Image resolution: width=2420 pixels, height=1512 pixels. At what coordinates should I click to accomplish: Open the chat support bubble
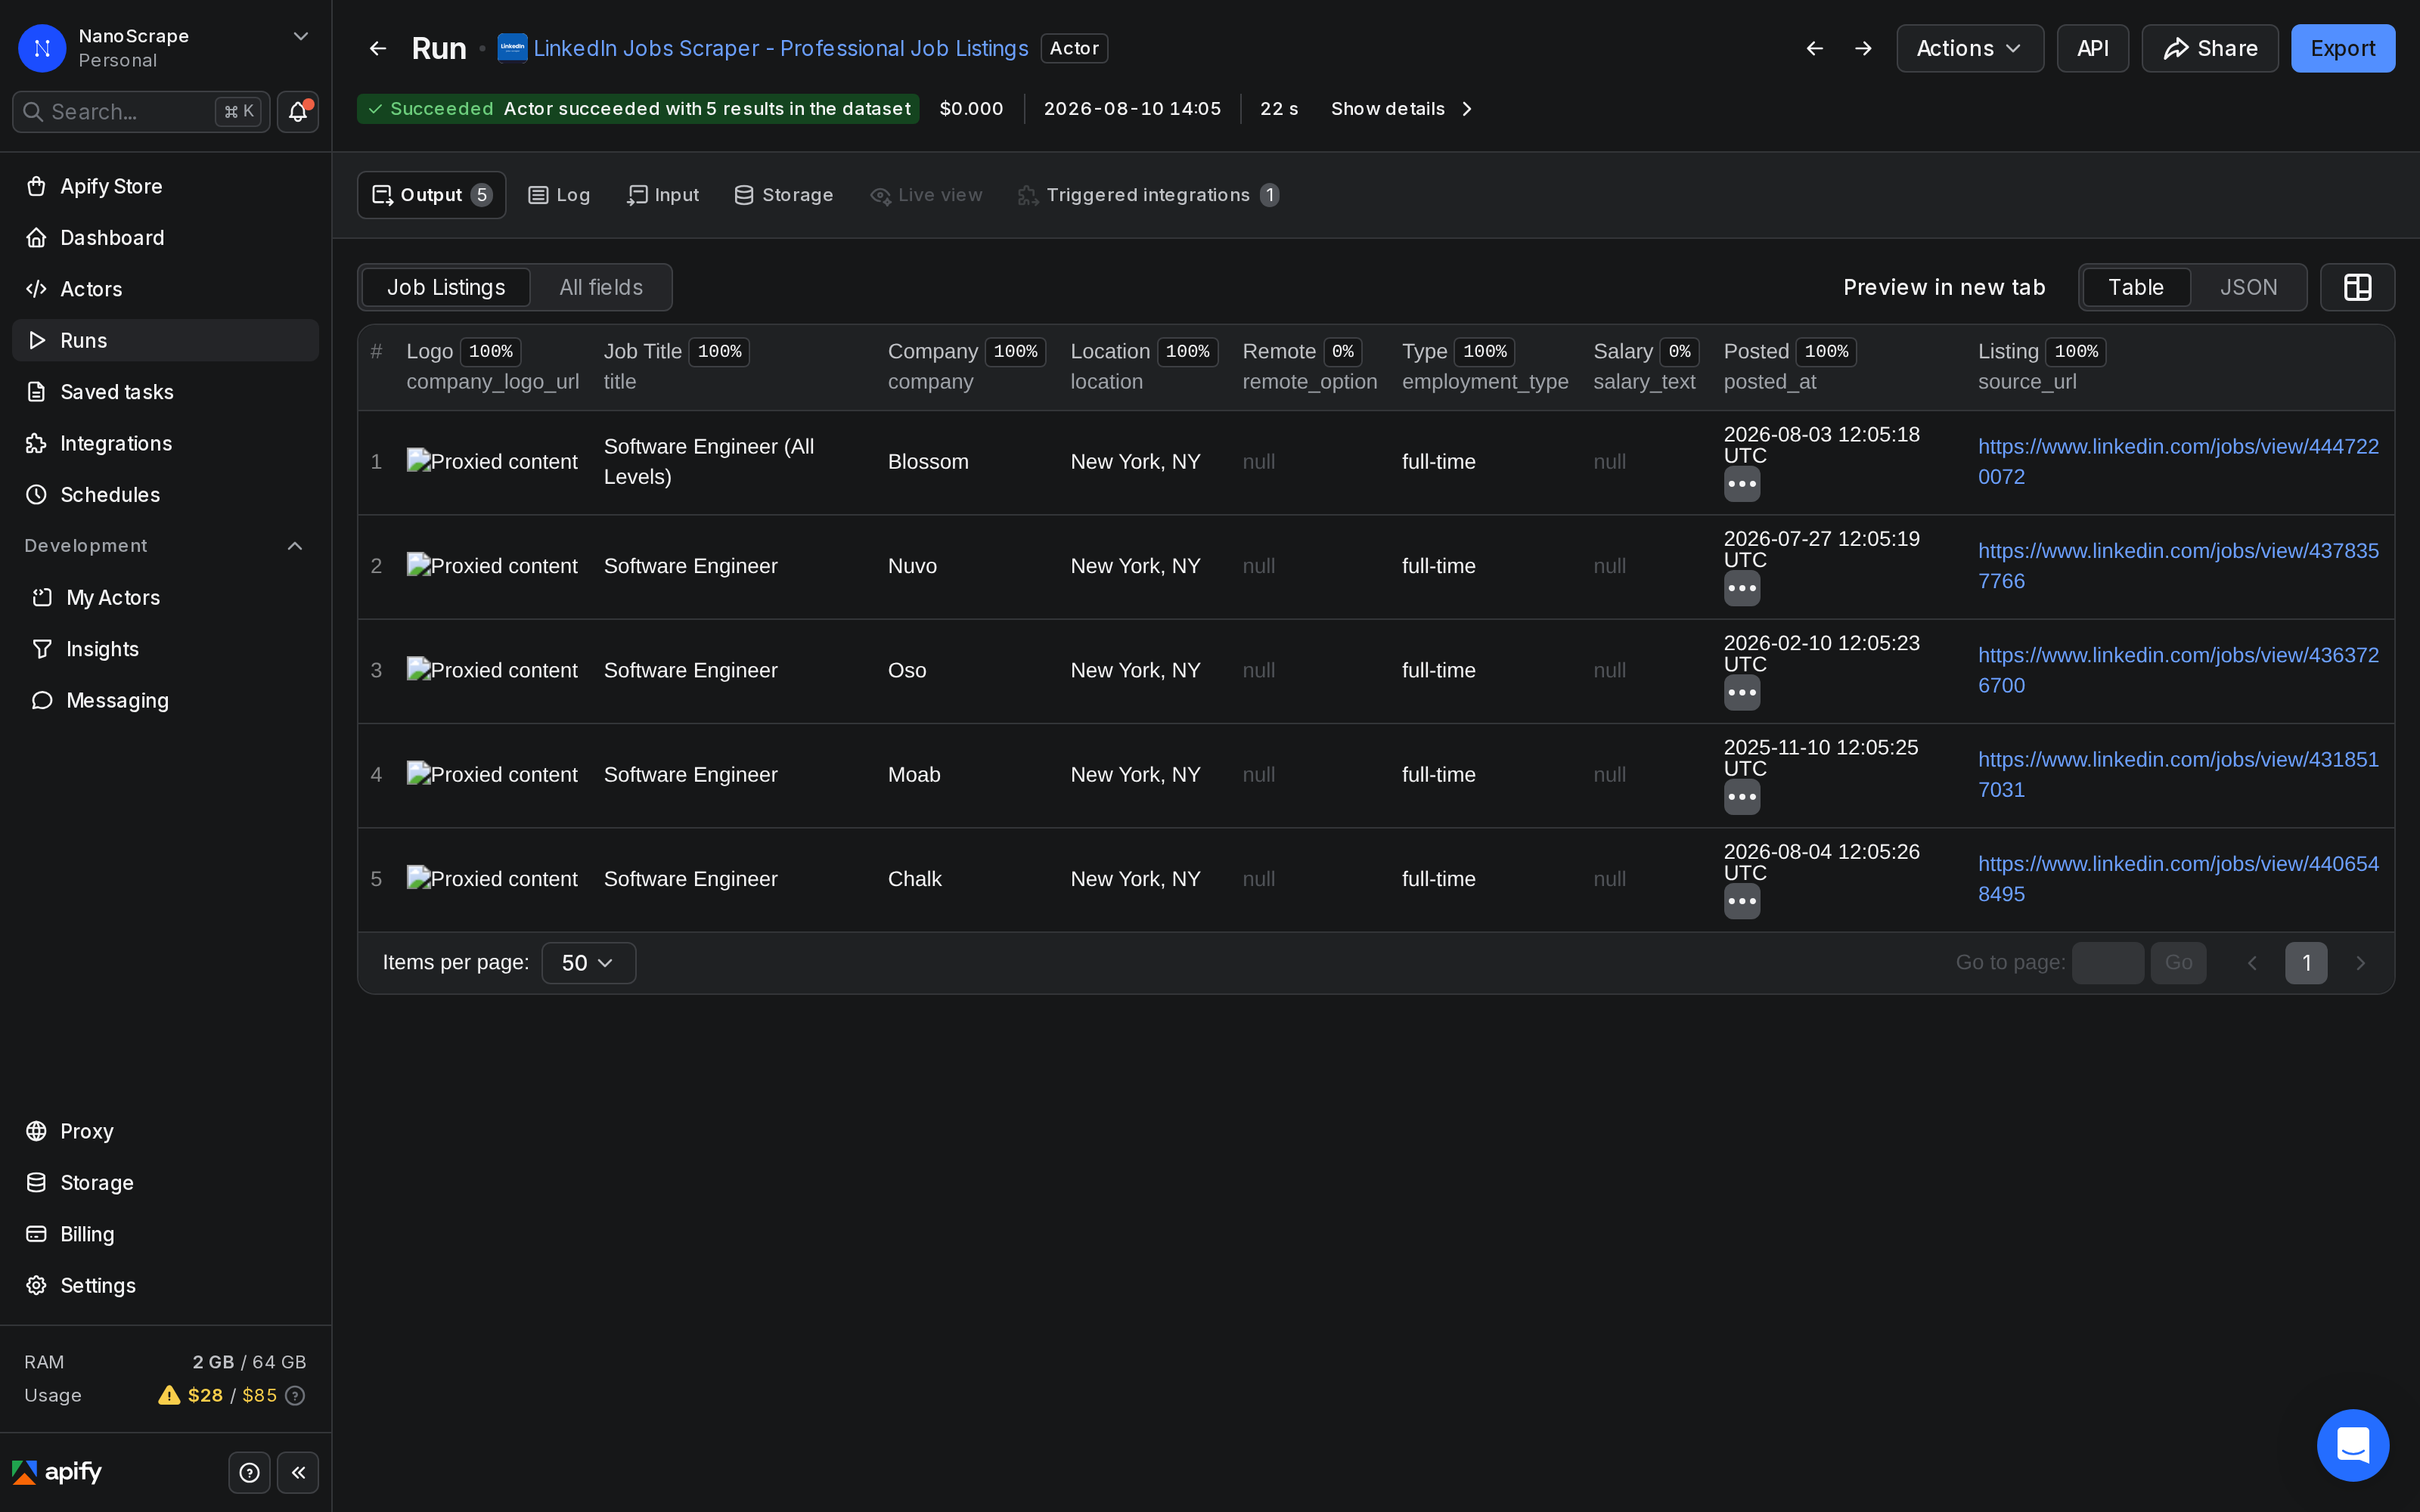(2353, 1445)
